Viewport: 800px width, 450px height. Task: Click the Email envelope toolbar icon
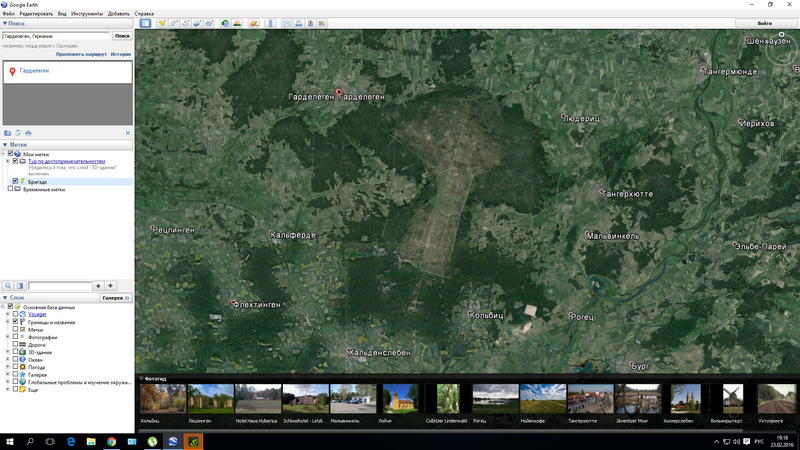pos(287,22)
